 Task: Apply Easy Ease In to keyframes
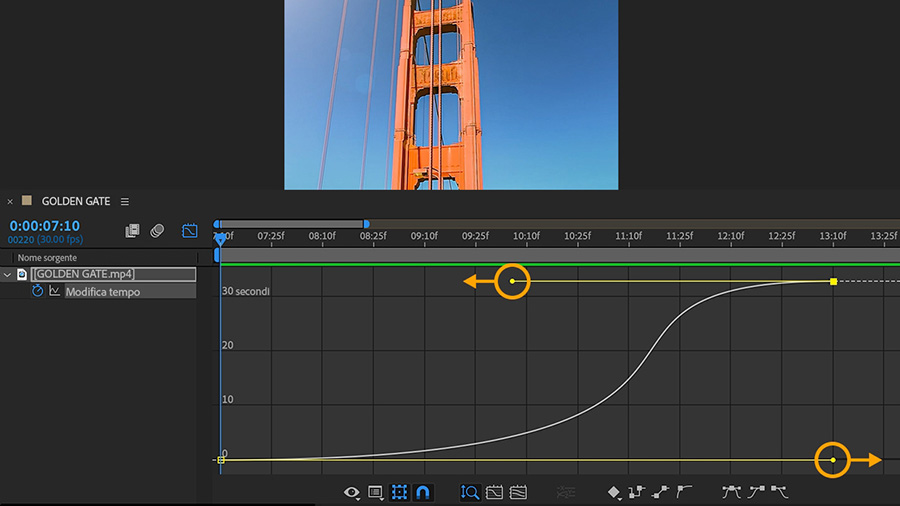(756, 492)
